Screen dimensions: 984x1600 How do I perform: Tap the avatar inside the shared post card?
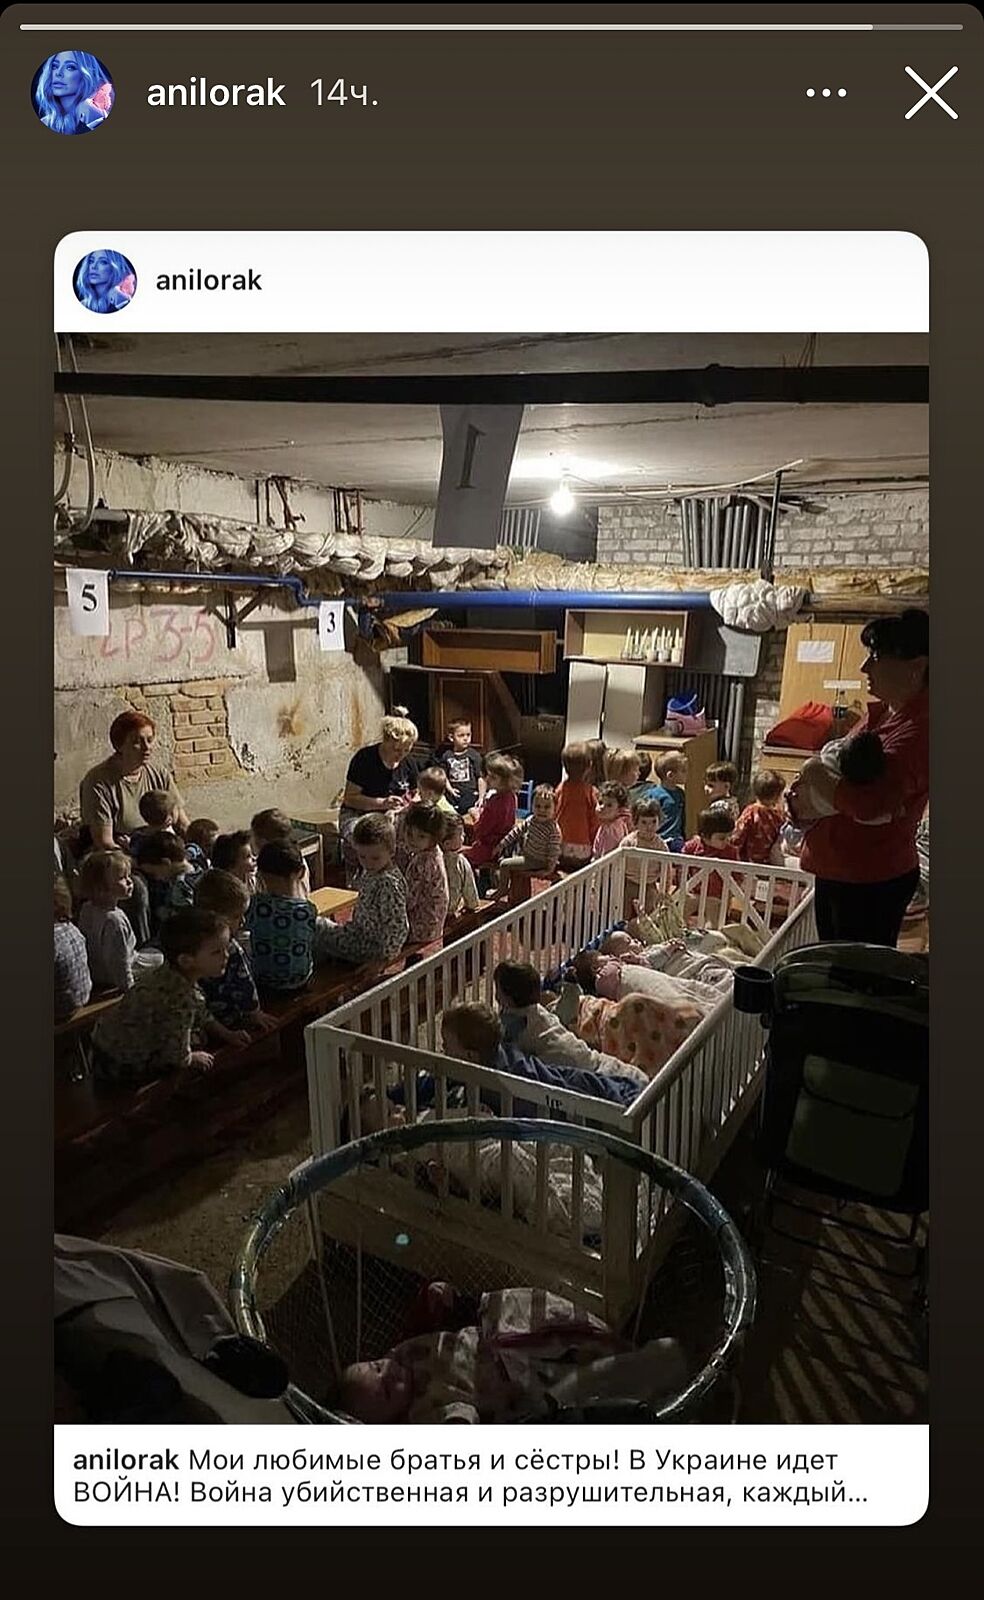click(x=104, y=281)
